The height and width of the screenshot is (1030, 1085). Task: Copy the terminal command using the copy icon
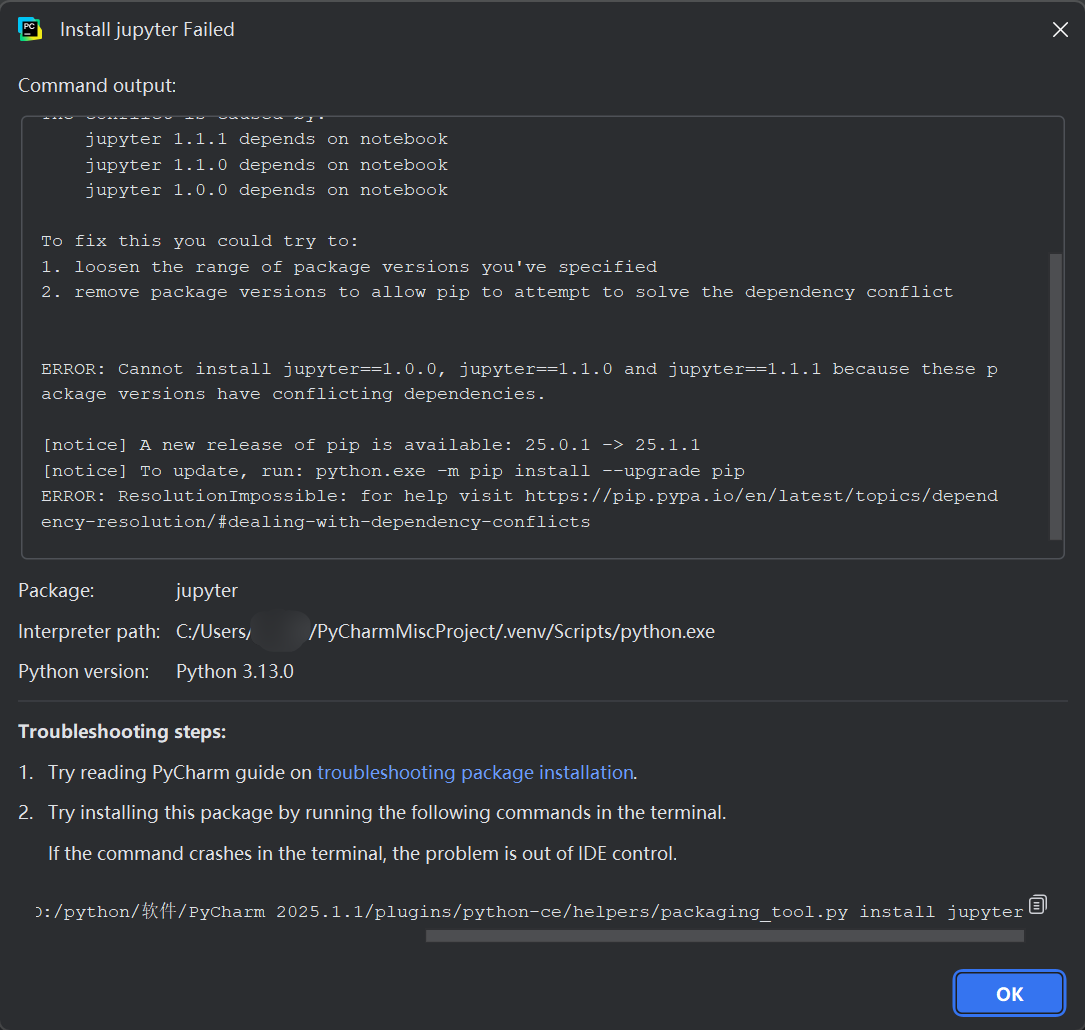coord(1037,904)
